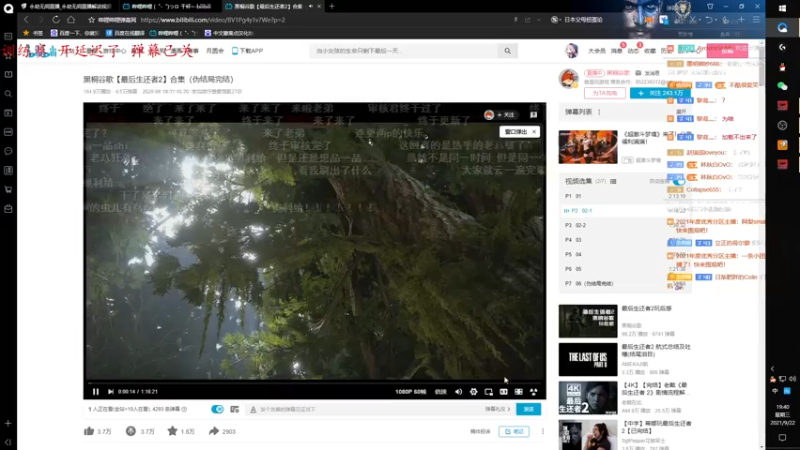This screenshot has height=450, width=800.
Task: Open the 4K recommended video thumbnail
Action: tap(588, 397)
